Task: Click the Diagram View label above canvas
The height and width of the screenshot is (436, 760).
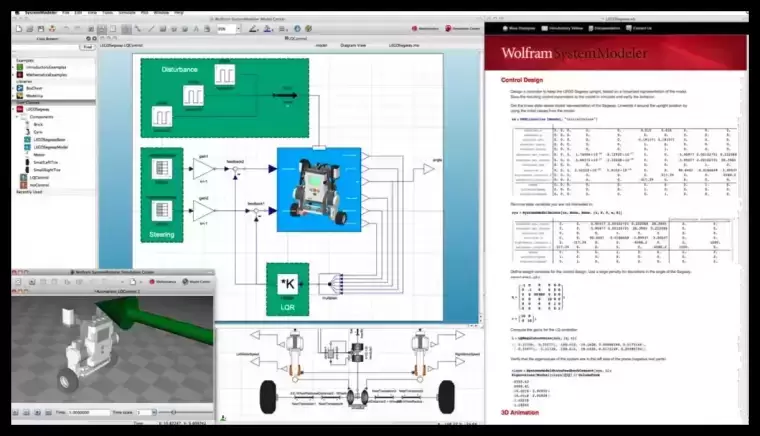Action: (x=353, y=46)
